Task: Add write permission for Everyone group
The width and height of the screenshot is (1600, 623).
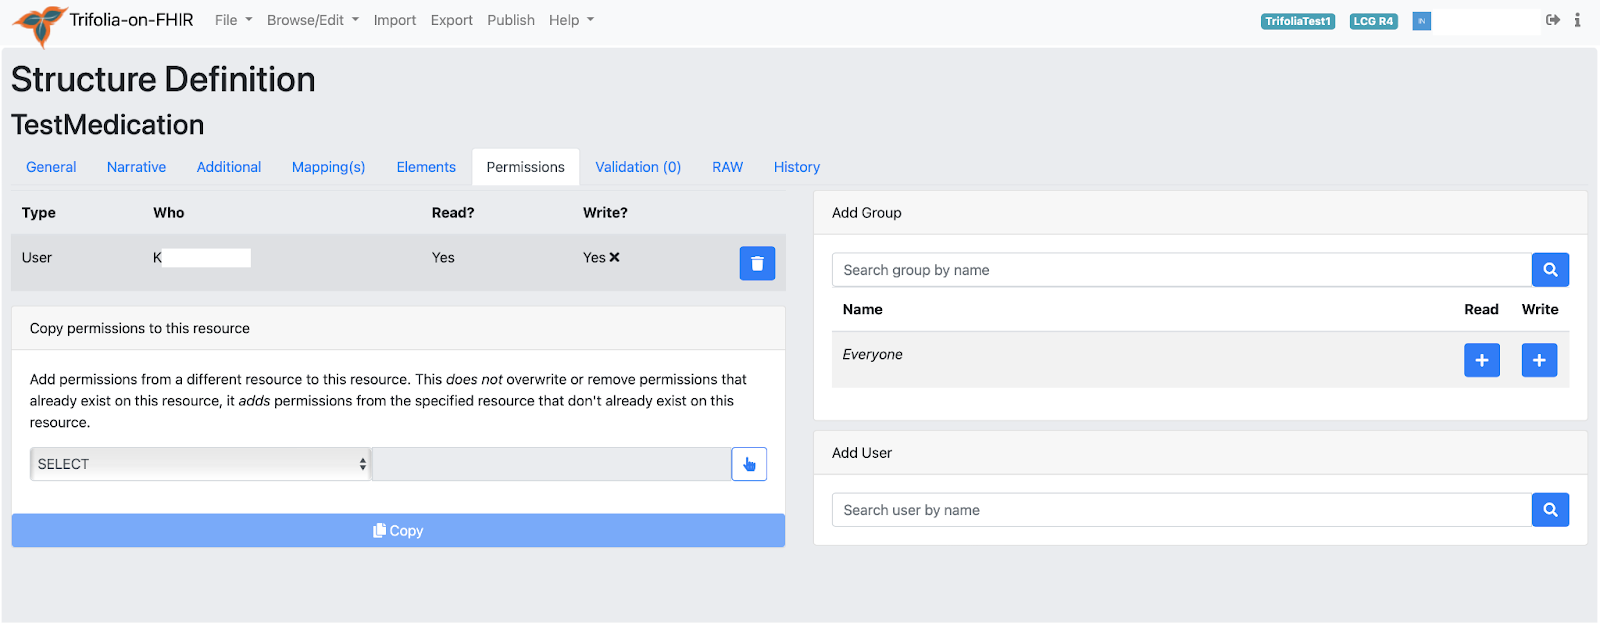Action: [1539, 360]
